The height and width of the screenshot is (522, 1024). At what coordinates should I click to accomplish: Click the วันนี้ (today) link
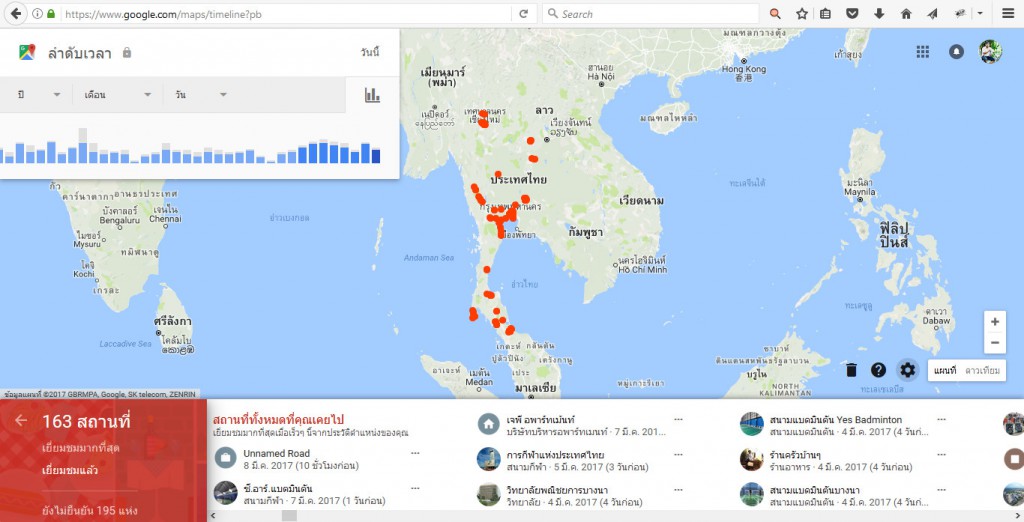370,52
